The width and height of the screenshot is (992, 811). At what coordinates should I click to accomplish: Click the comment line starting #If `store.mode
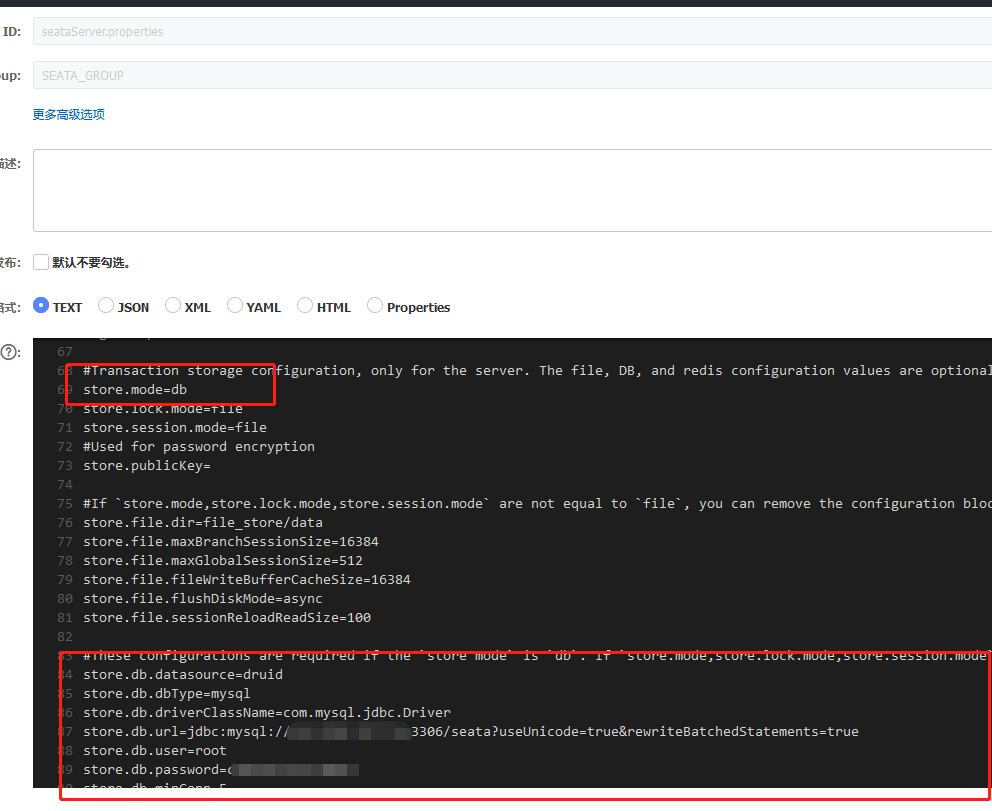537,504
